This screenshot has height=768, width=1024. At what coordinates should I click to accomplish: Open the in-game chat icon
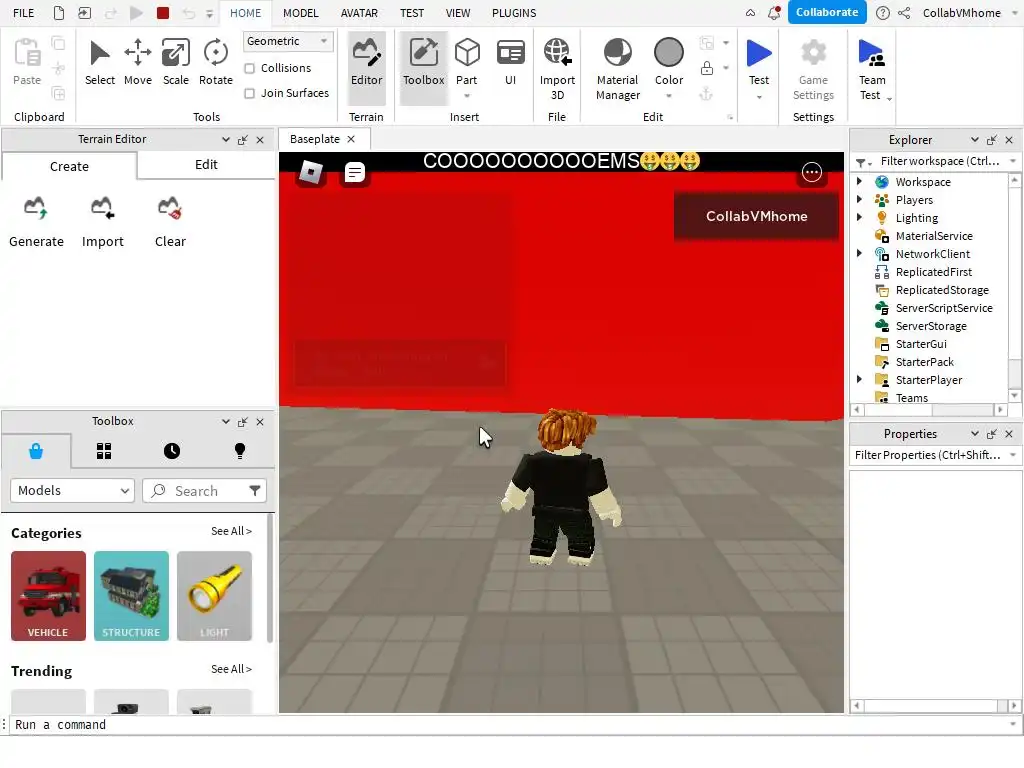(355, 172)
